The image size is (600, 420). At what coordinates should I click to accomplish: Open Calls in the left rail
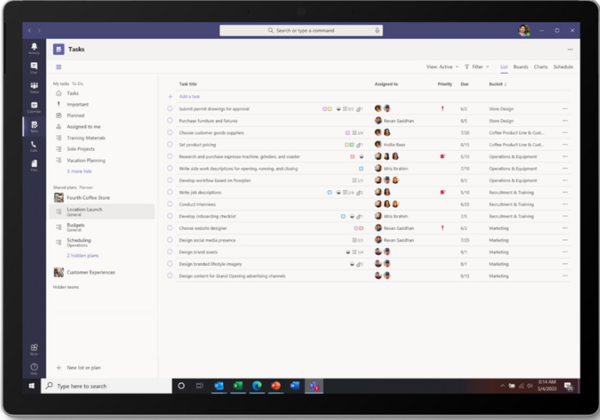coord(34,146)
